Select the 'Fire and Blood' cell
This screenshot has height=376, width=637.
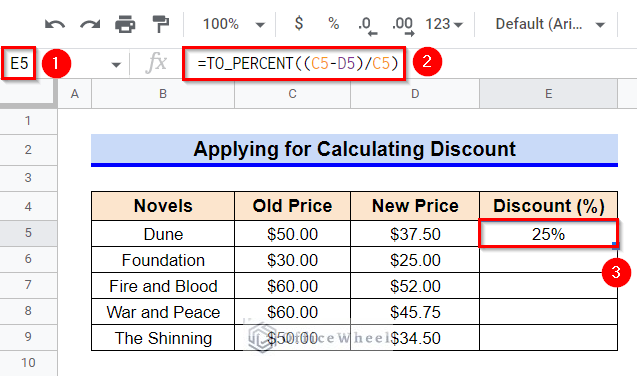pyautogui.click(x=163, y=286)
